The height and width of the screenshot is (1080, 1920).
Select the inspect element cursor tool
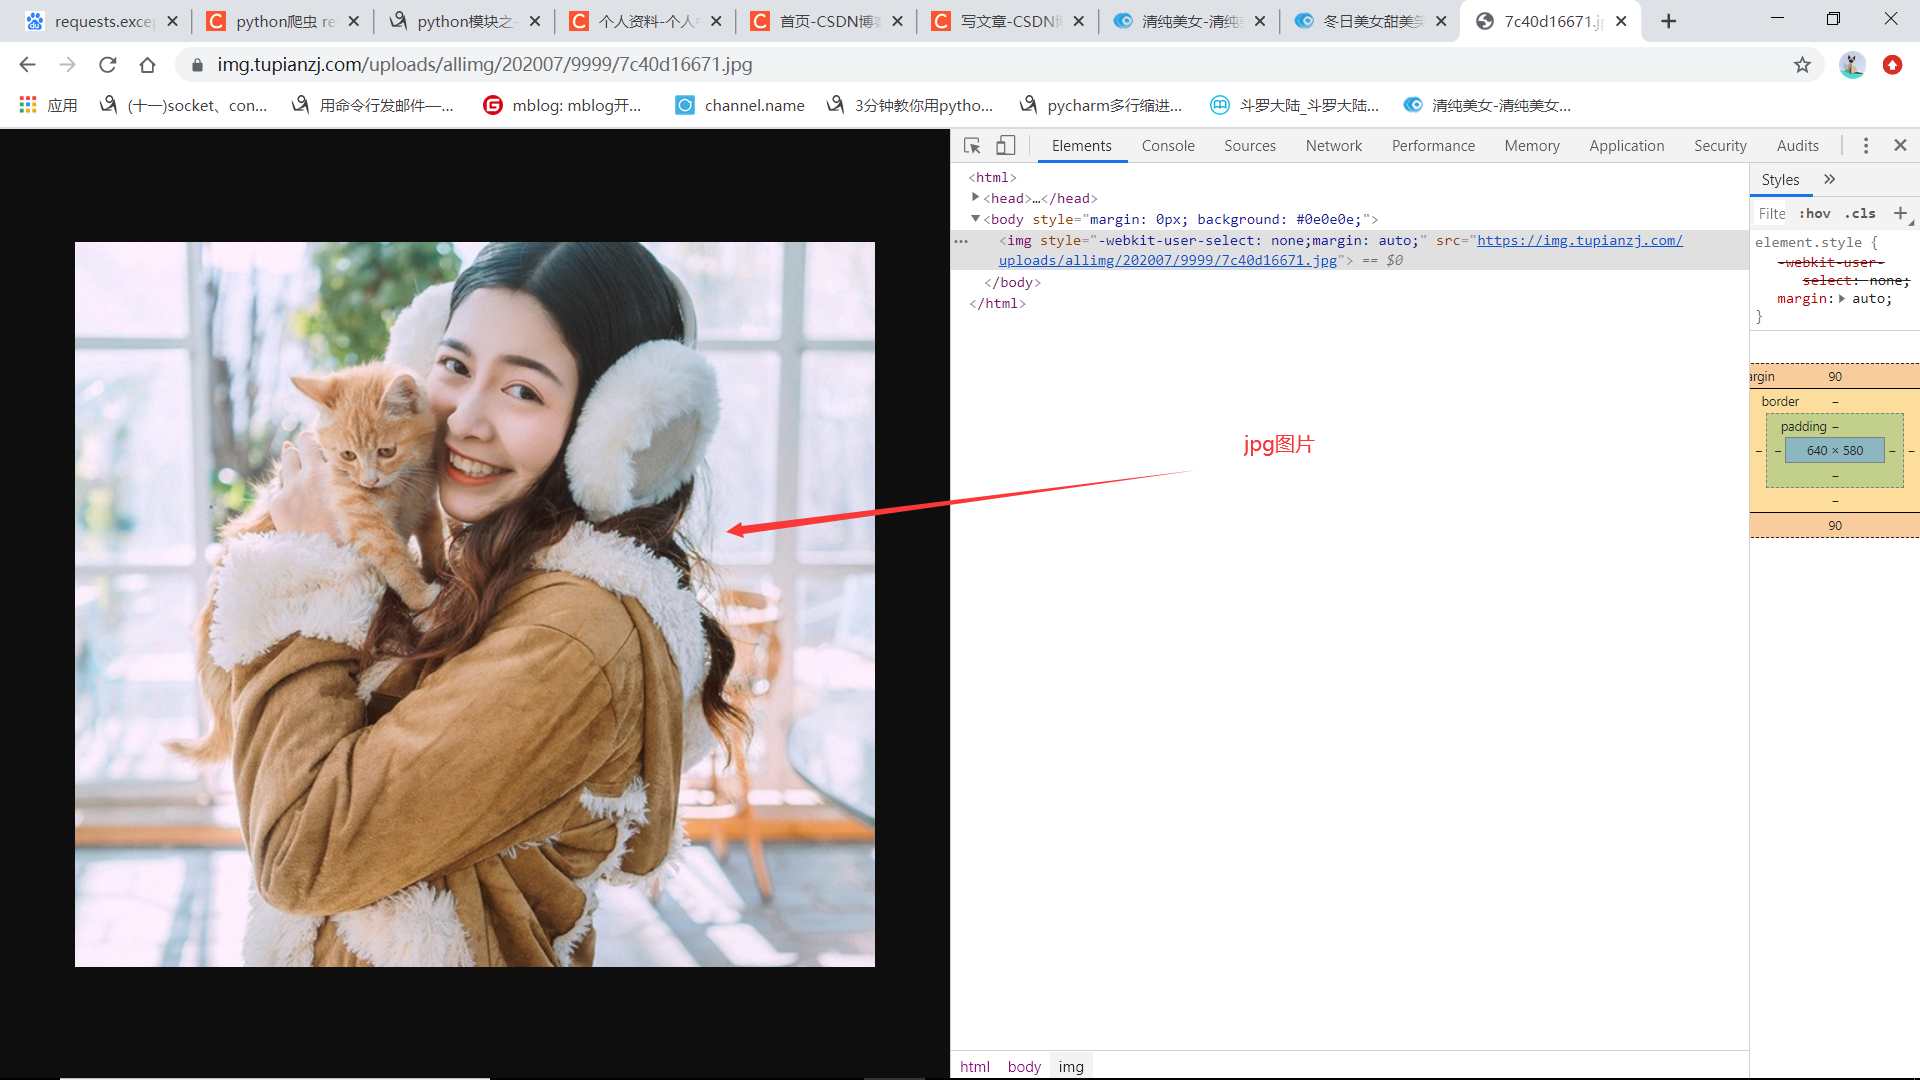(x=971, y=145)
